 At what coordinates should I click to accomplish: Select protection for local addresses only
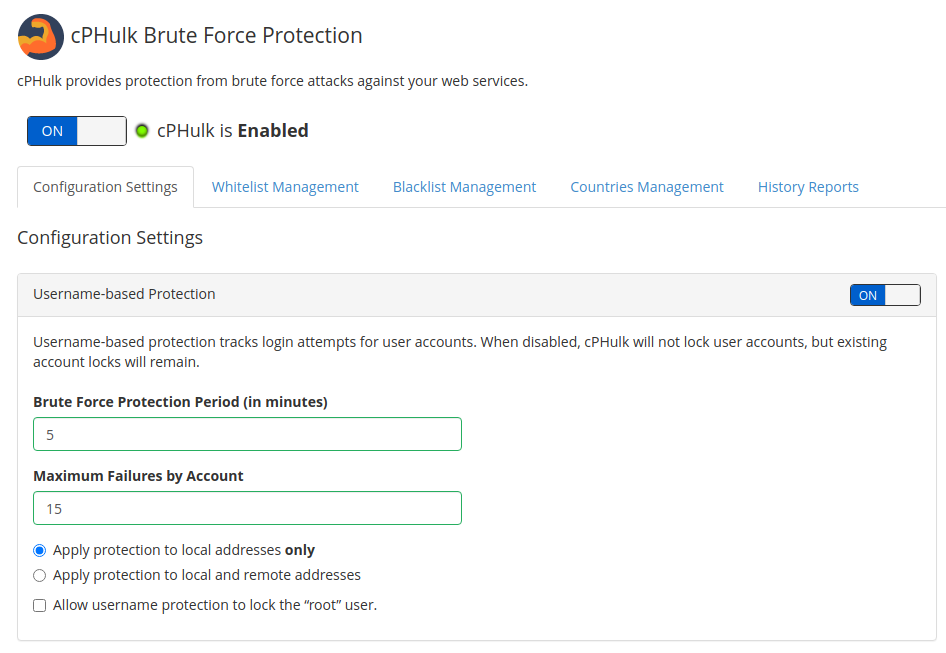[40, 550]
